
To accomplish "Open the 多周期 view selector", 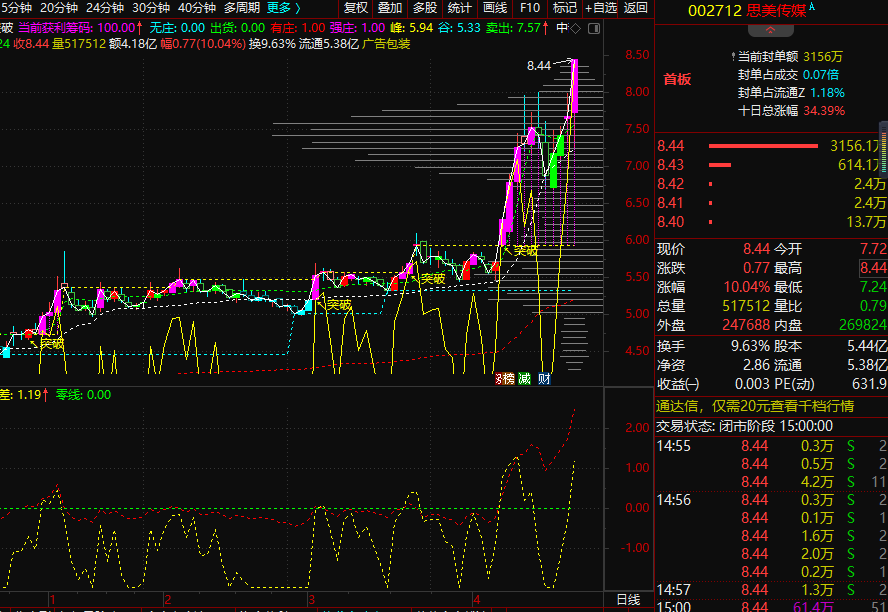I will coord(241,8).
